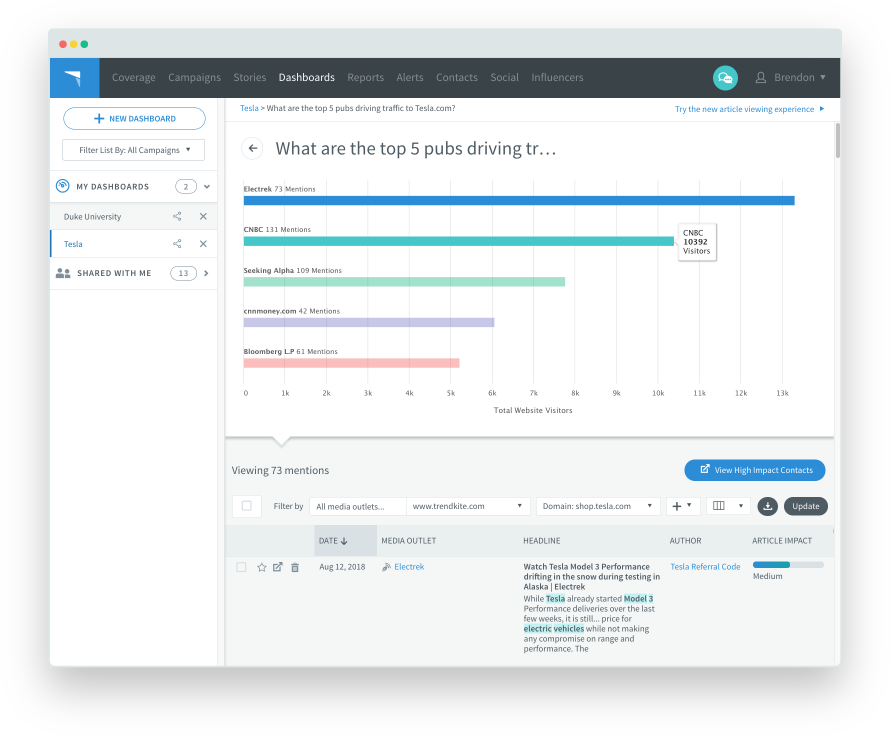
Task: Click the Author column header
Action: pyautogui.click(x=685, y=541)
